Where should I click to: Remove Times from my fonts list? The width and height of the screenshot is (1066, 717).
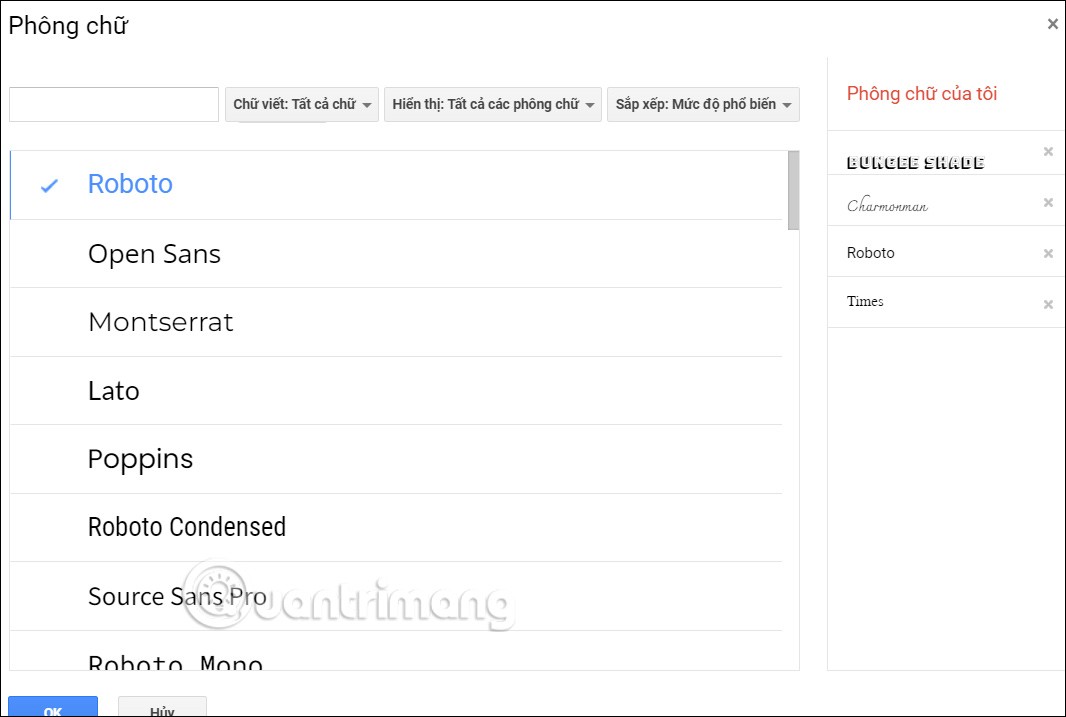[x=1048, y=304]
